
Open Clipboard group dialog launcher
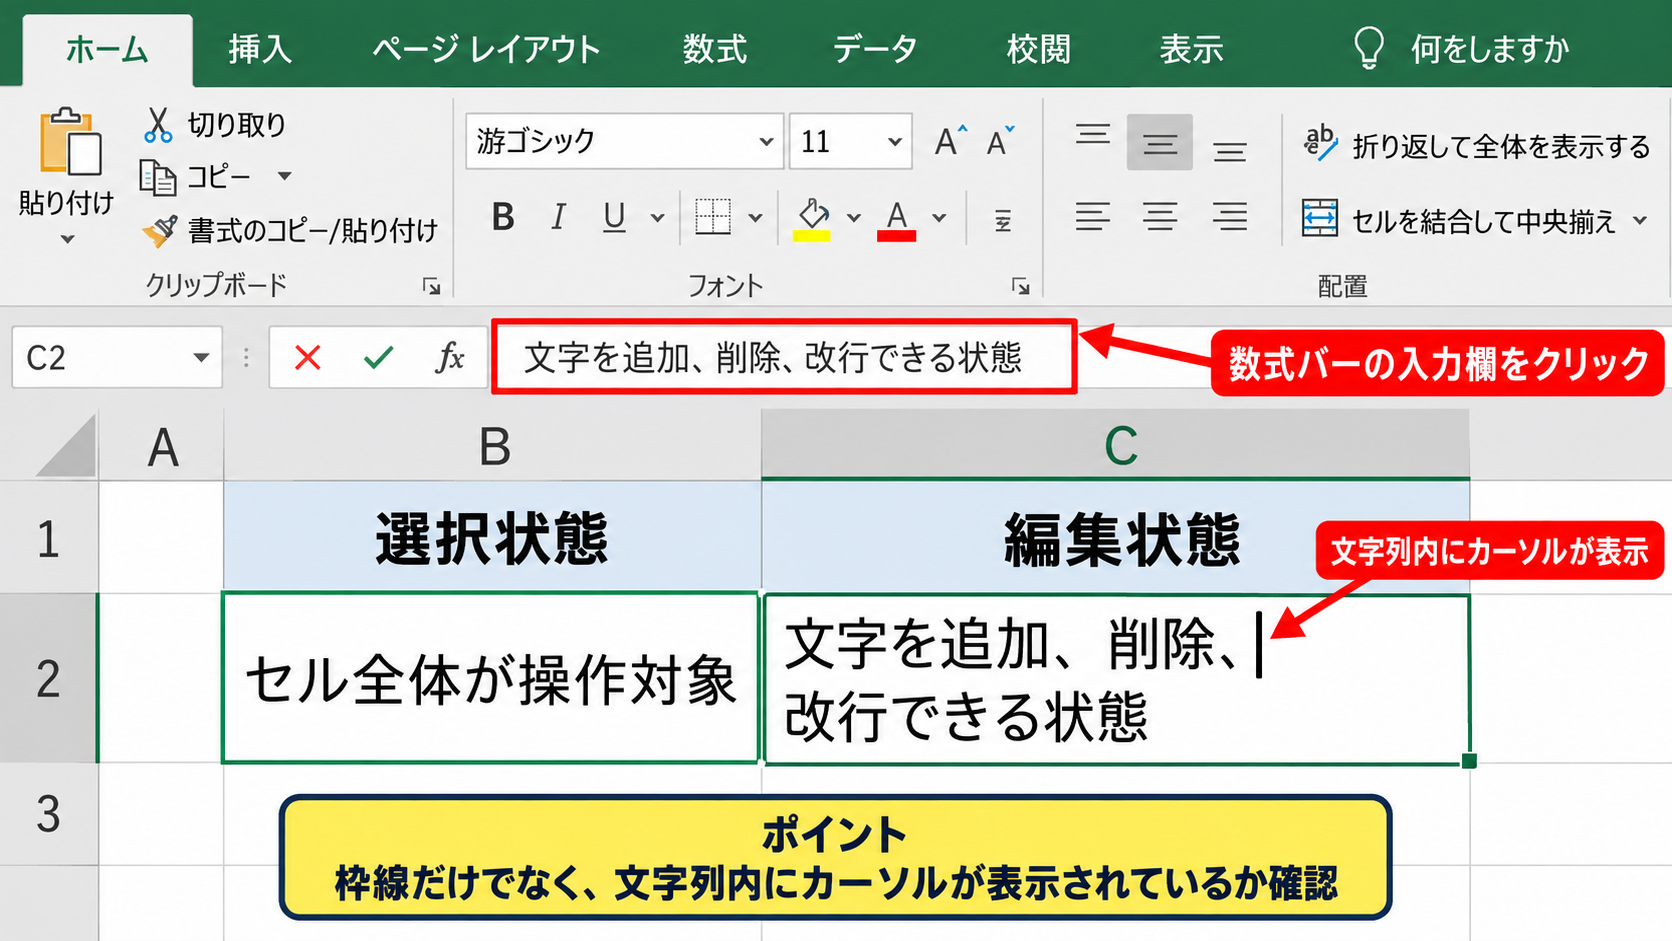pyautogui.click(x=431, y=287)
